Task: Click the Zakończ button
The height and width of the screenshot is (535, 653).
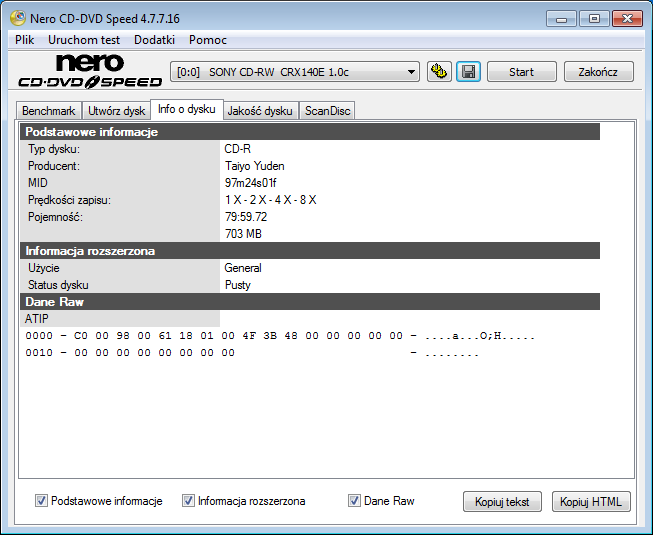Action: [x=598, y=72]
